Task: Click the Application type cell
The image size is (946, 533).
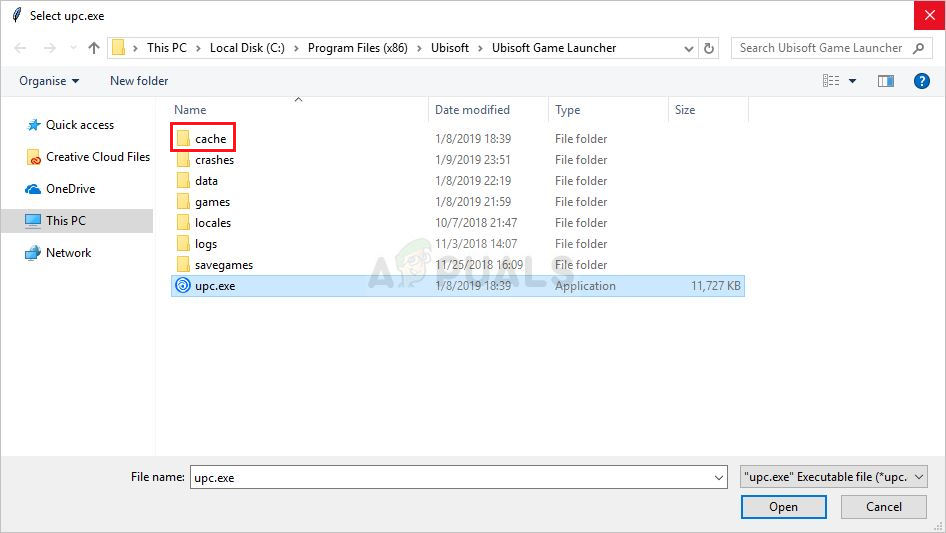Action: (x=585, y=286)
